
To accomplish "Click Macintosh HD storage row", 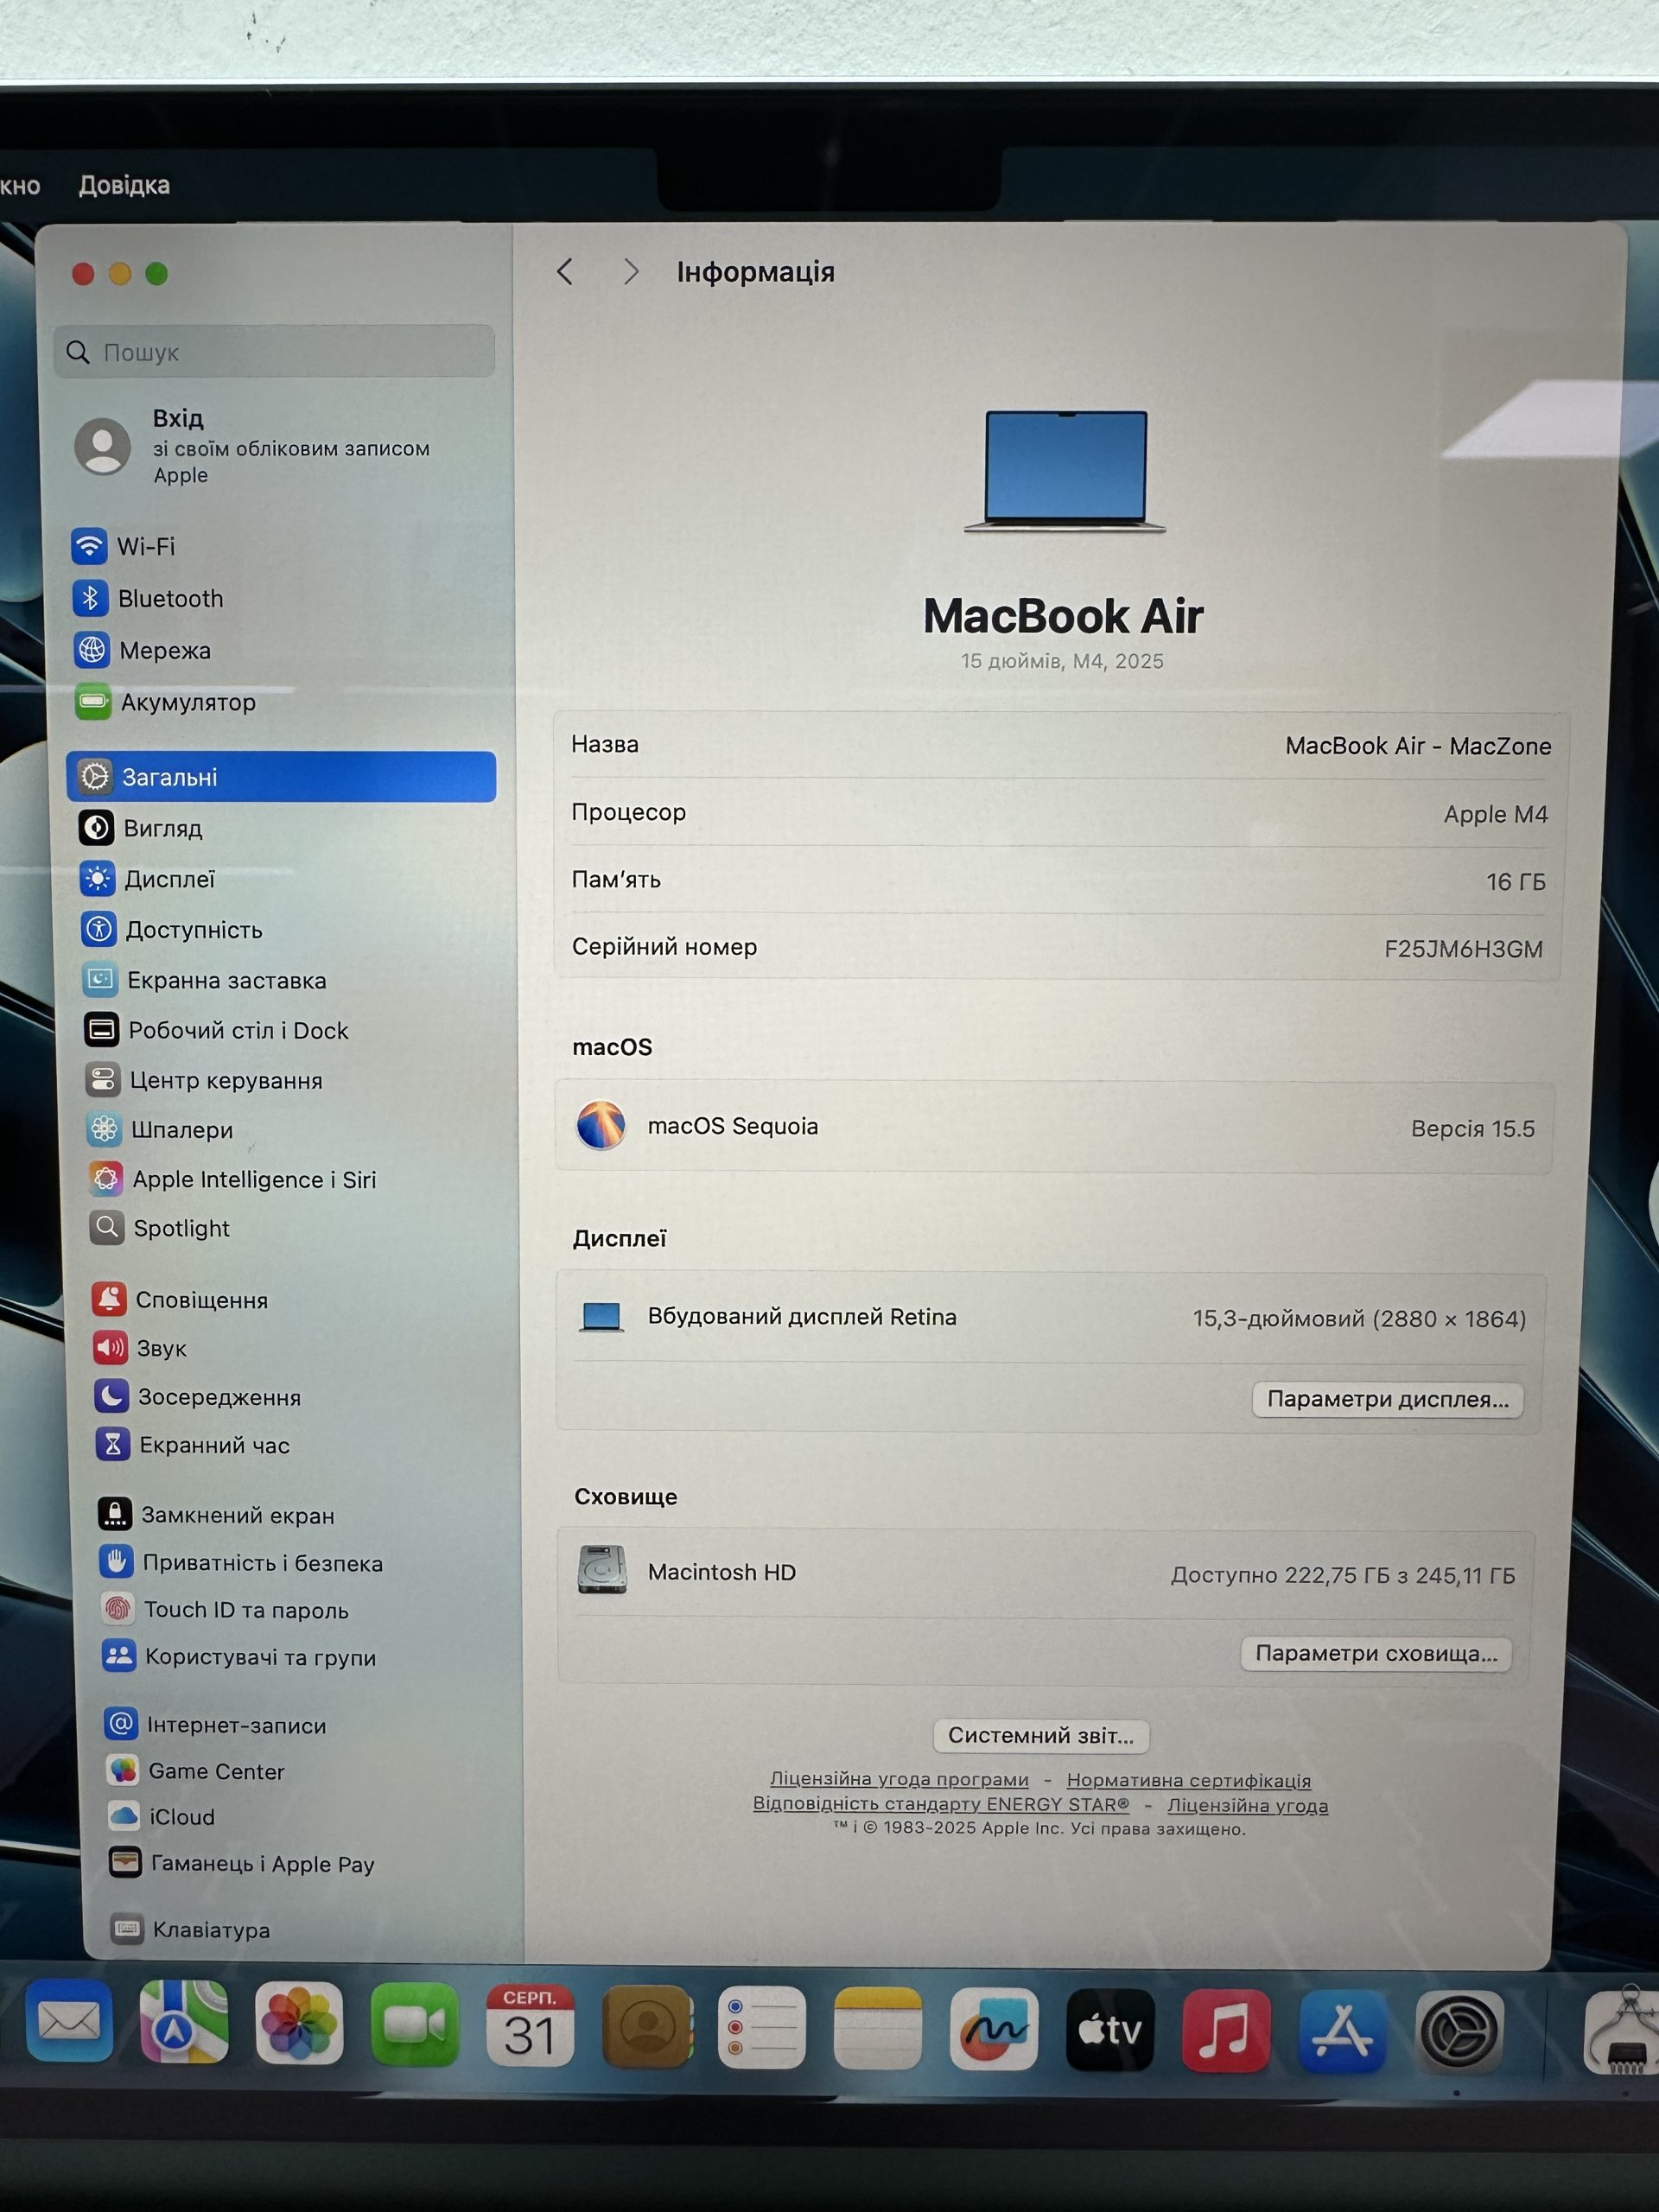I will click(1046, 1573).
